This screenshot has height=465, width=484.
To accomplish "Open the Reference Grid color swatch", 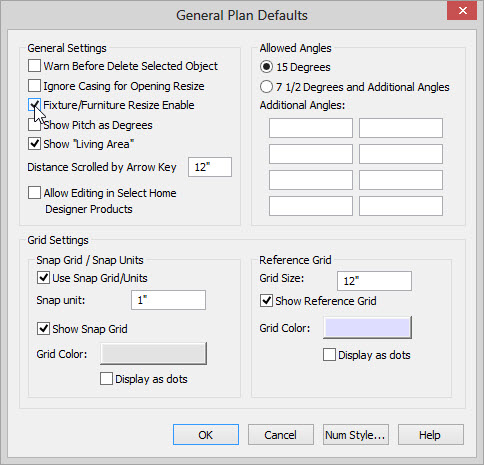I will coord(367,328).
